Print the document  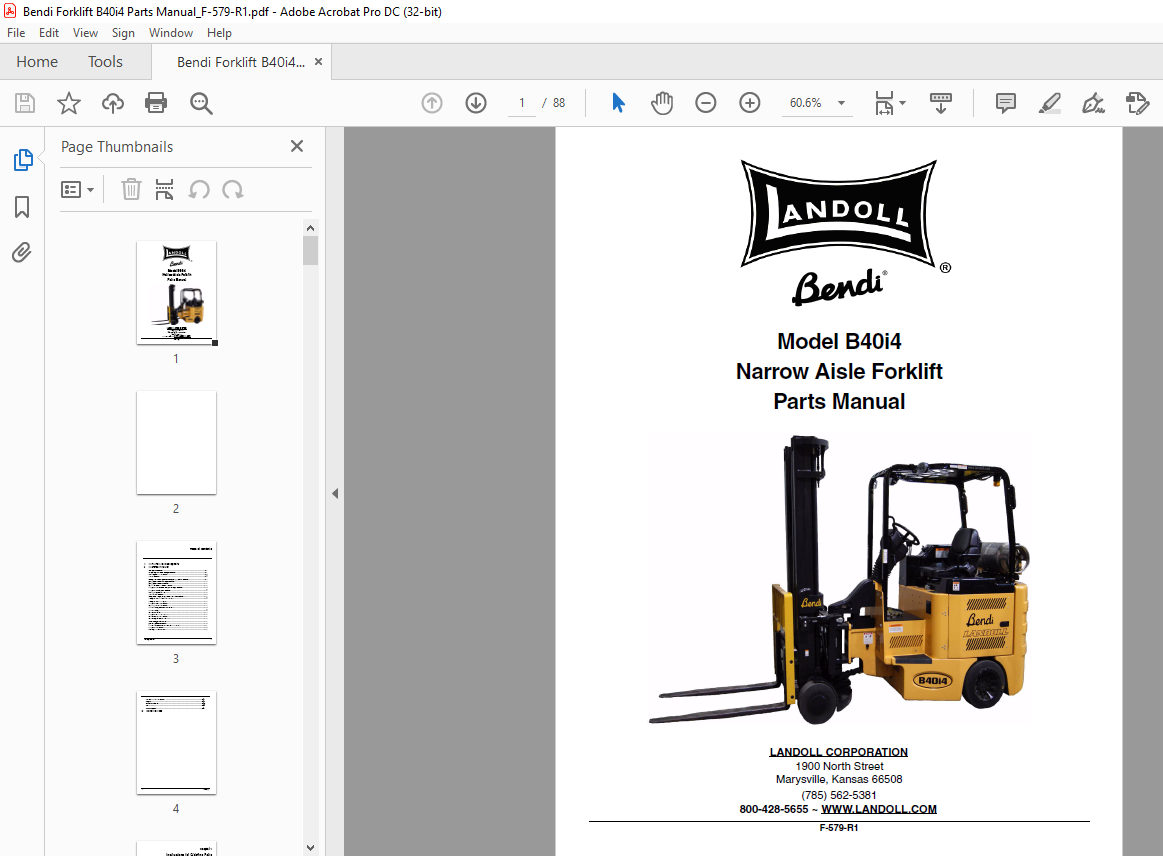[156, 103]
